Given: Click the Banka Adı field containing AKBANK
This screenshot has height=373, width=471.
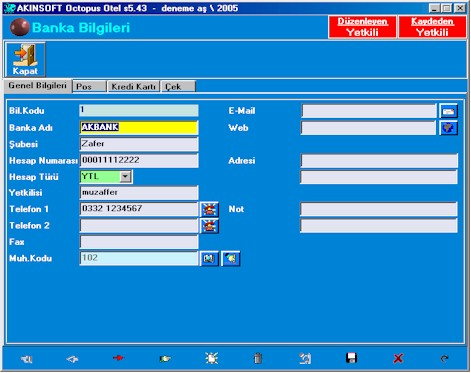Looking at the screenshot, I should tap(139, 127).
